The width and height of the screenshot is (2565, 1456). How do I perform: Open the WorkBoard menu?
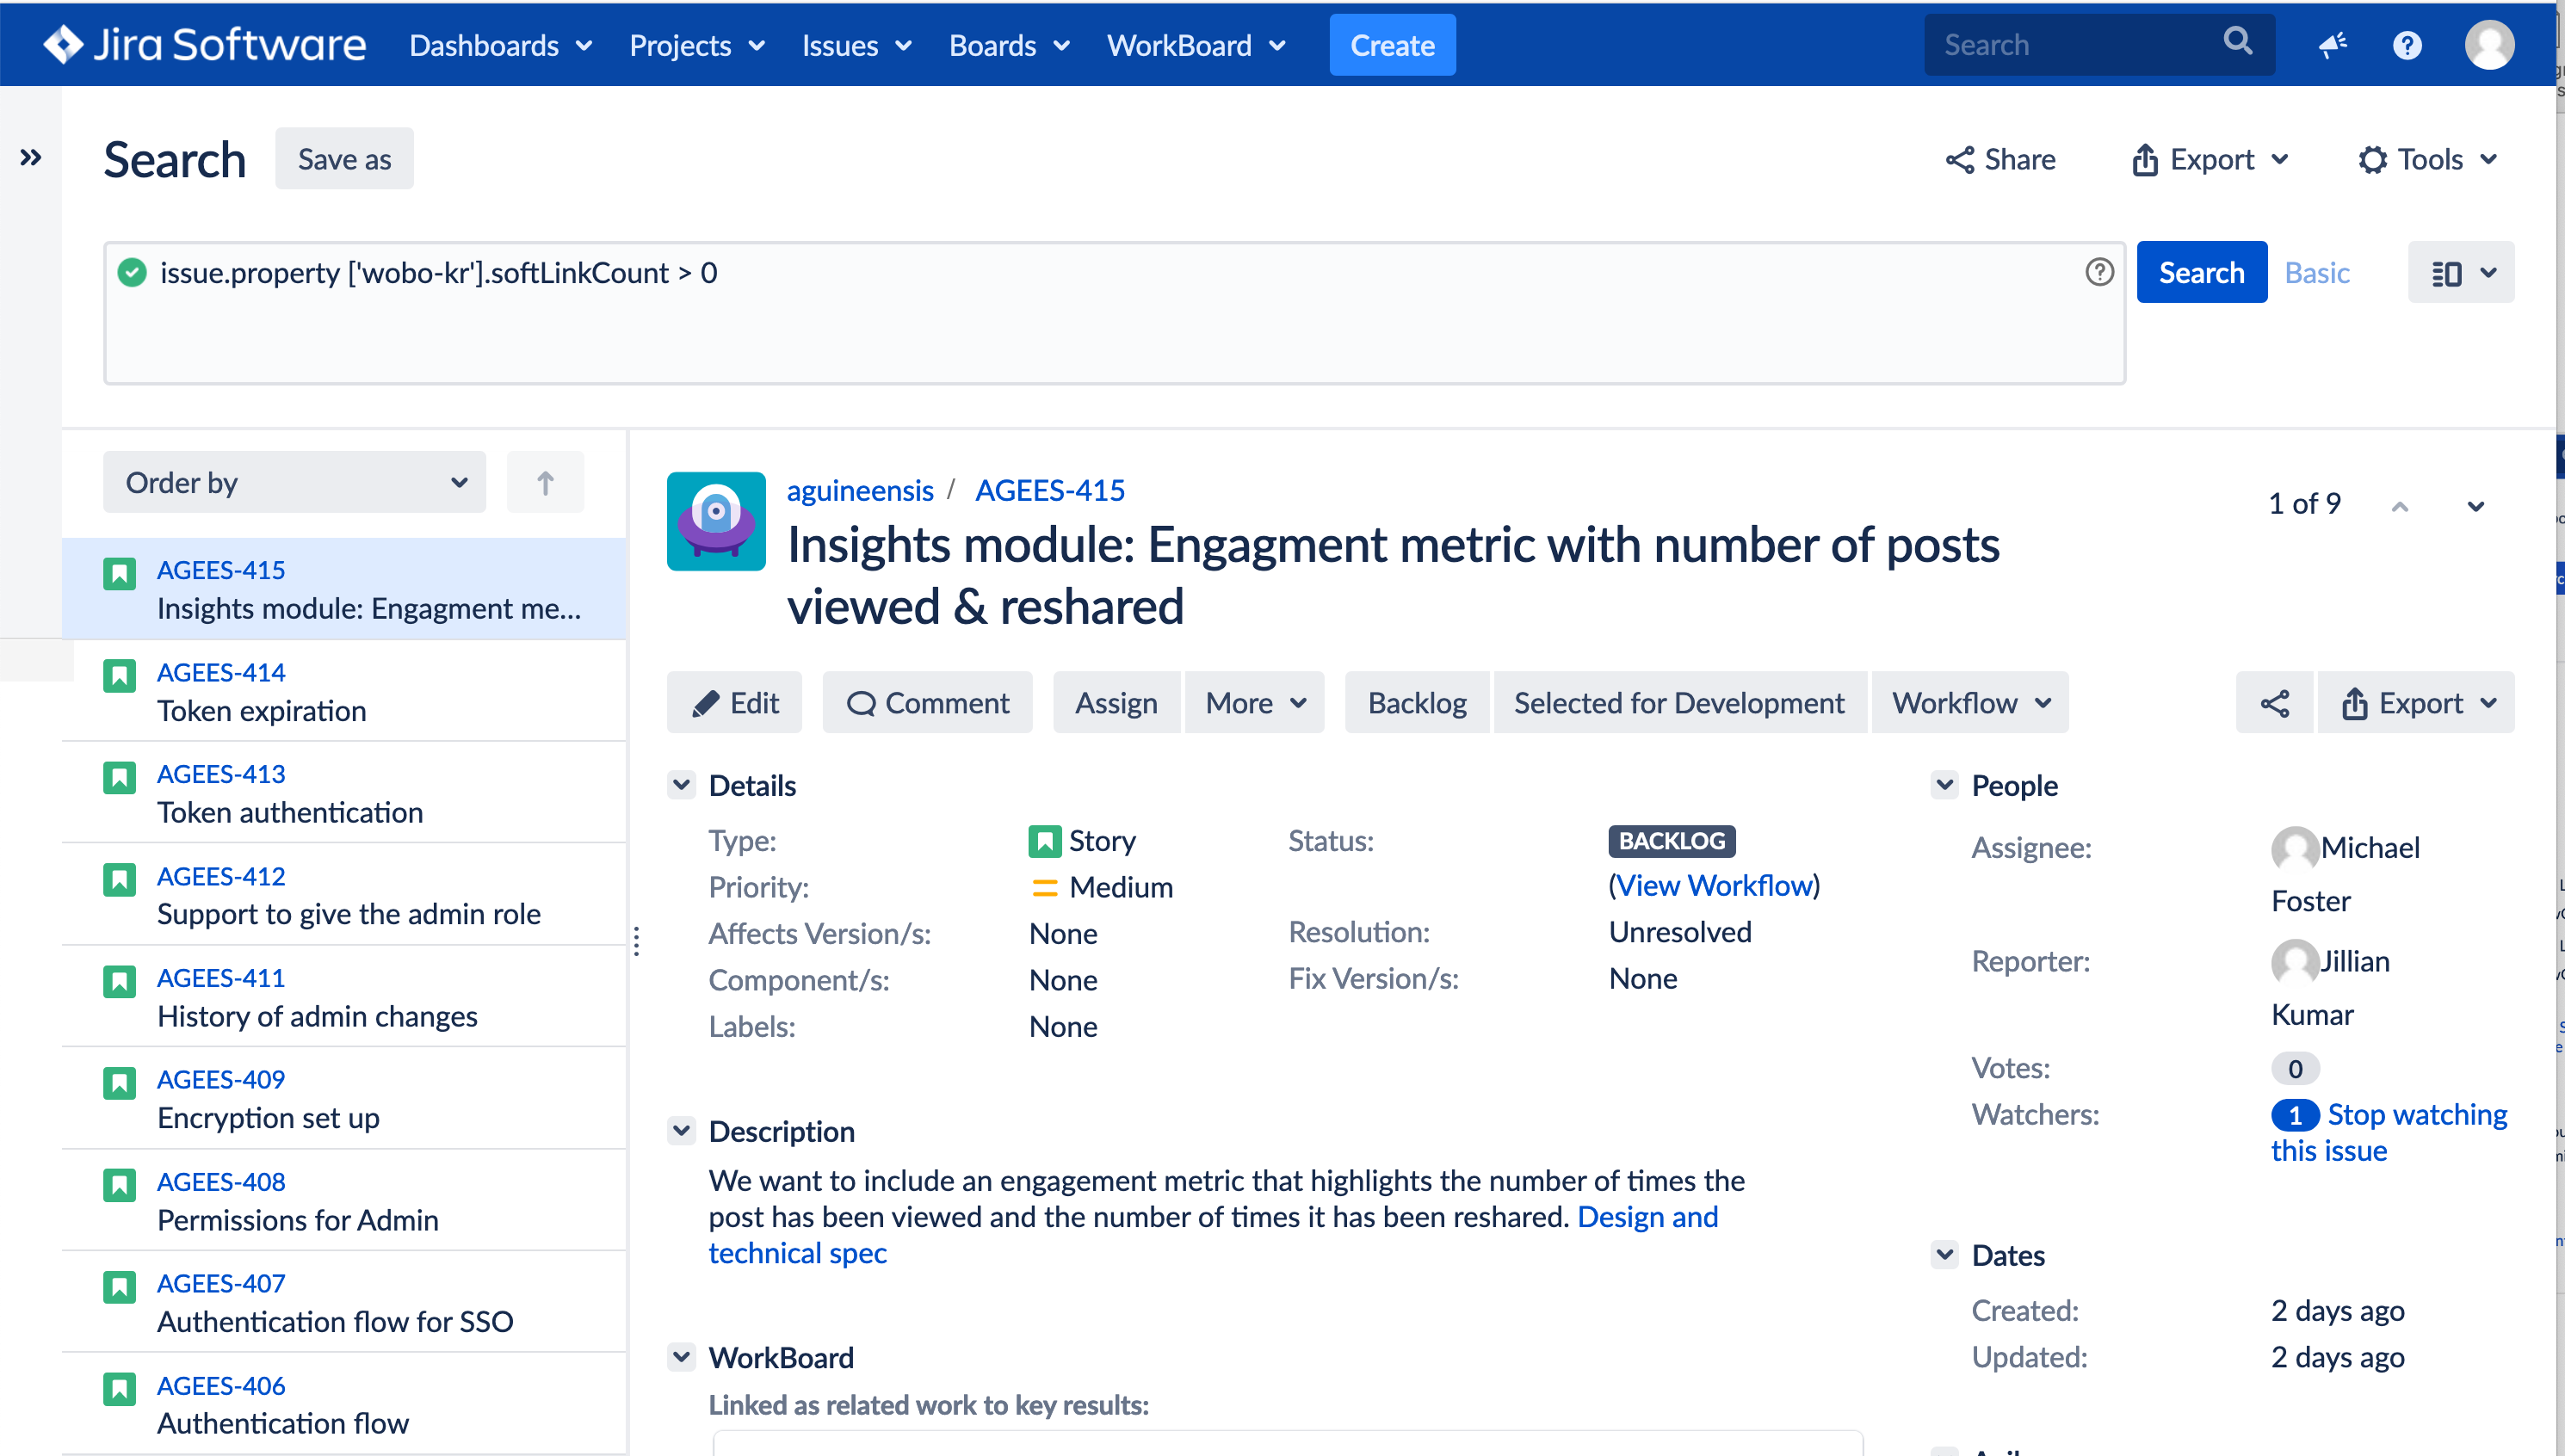pyautogui.click(x=1196, y=45)
